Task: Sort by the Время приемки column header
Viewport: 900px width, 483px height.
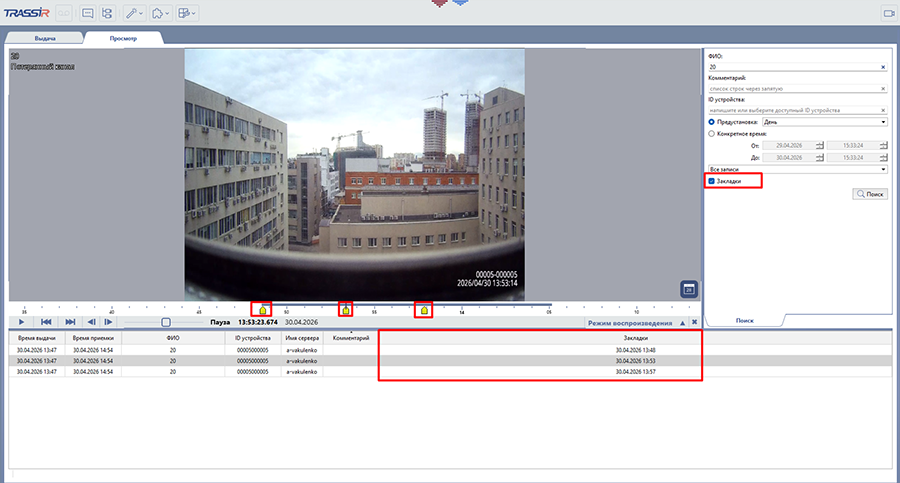Action: (93, 338)
